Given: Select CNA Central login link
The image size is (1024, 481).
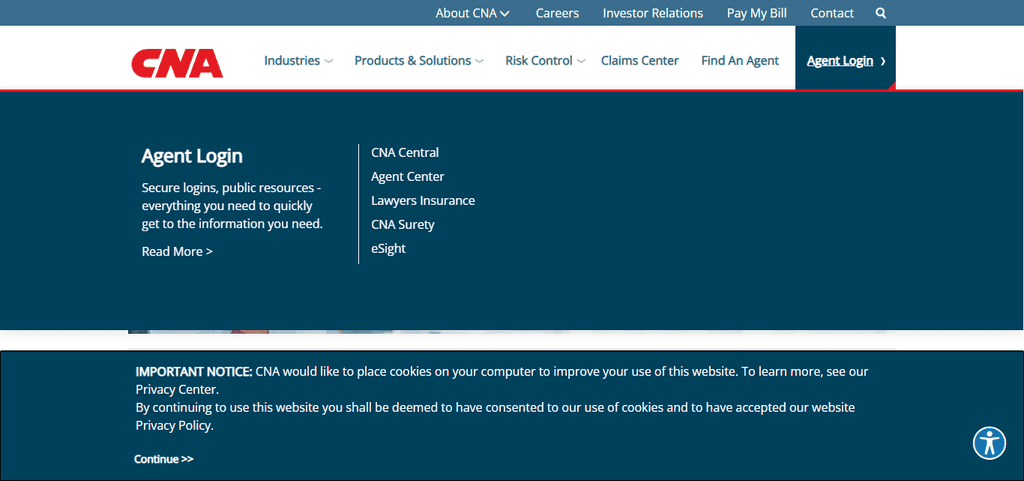Looking at the screenshot, I should (x=405, y=152).
